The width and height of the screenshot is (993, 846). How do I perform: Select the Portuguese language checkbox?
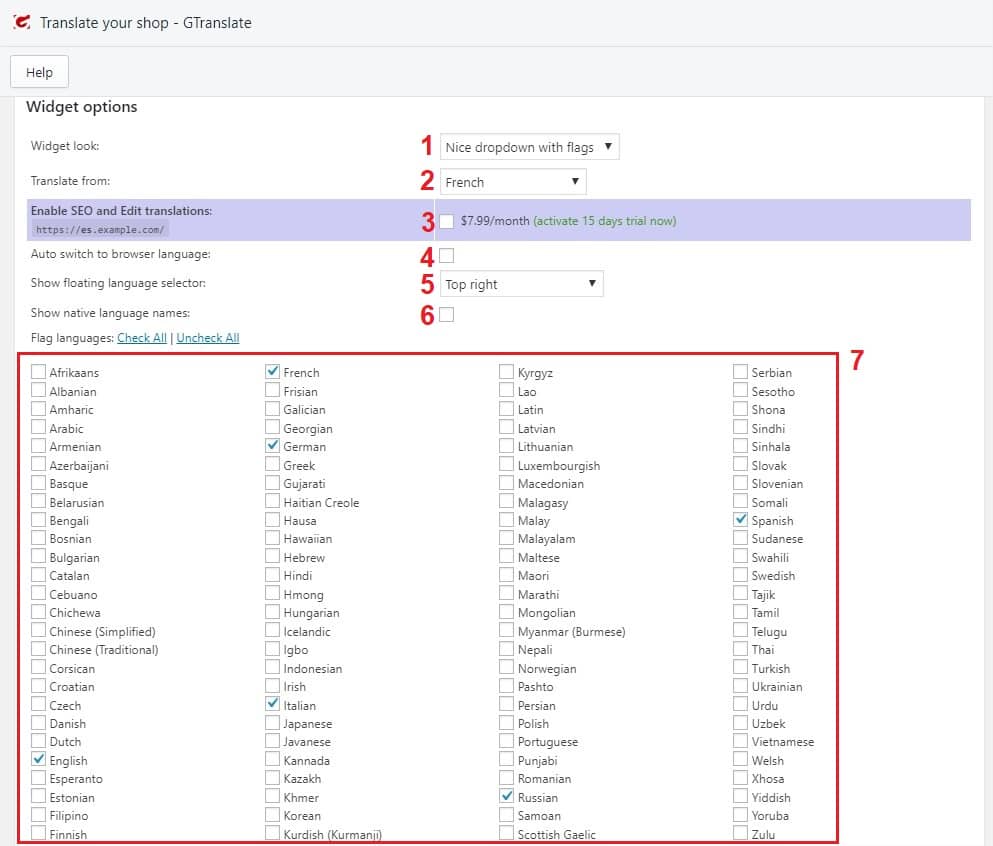click(x=507, y=742)
